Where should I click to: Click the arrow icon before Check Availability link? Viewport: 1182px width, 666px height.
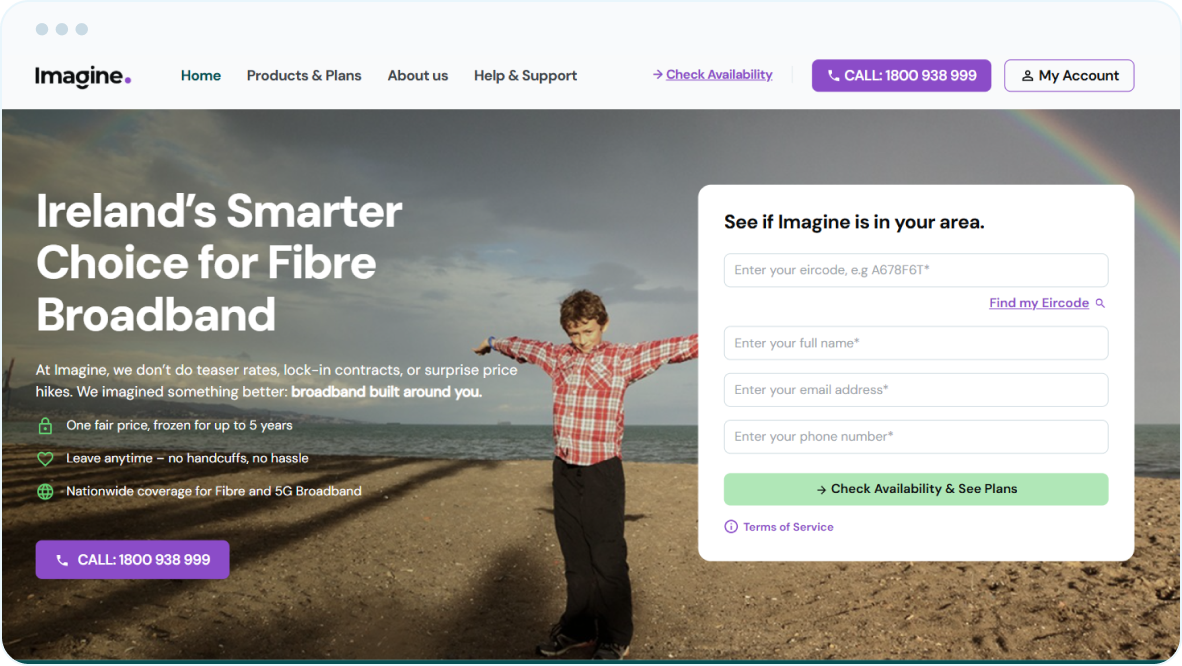point(657,75)
